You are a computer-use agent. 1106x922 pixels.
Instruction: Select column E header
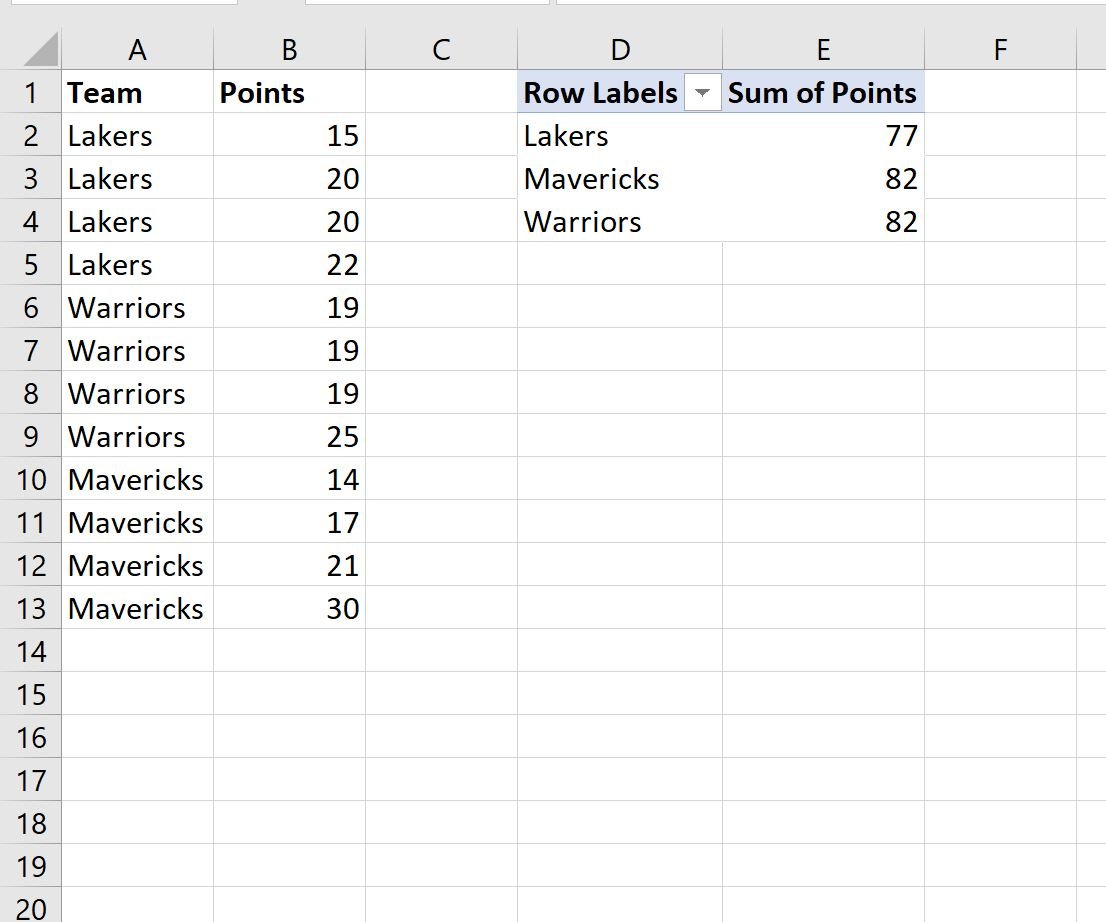pos(823,49)
